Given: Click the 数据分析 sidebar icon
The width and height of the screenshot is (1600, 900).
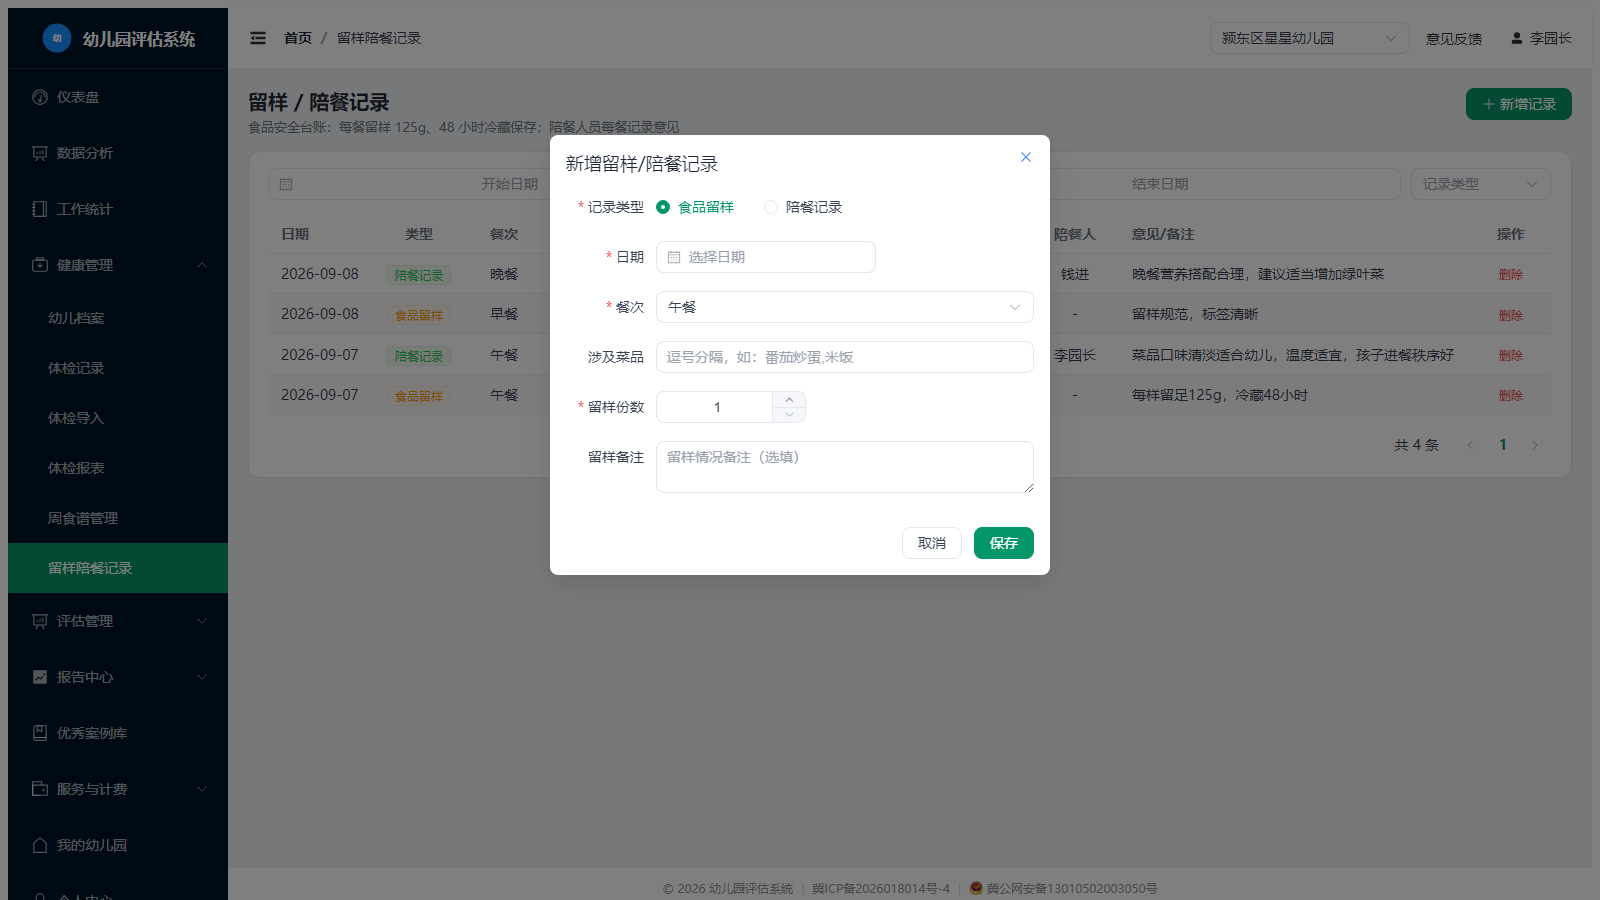Looking at the screenshot, I should [40, 153].
